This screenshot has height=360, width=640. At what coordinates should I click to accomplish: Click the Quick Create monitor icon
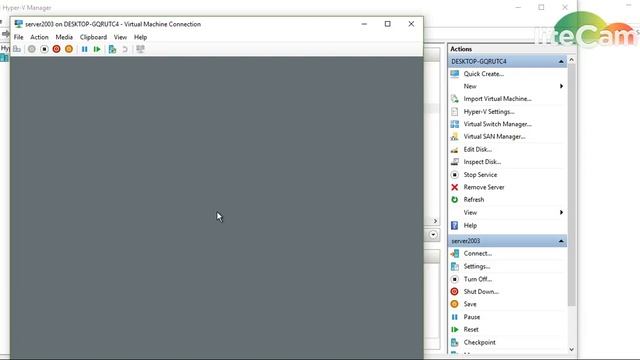tap(454, 74)
